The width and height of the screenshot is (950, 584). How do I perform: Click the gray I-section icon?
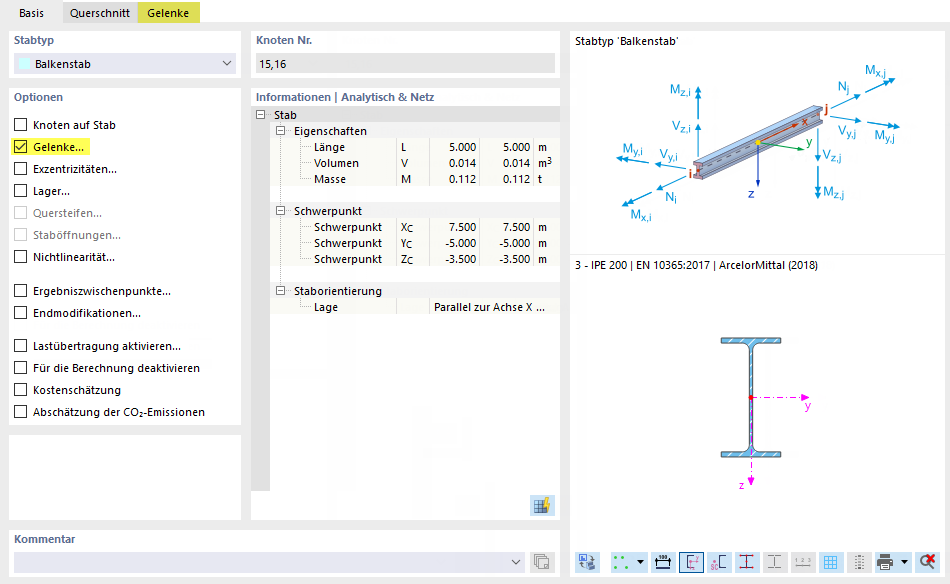pyautogui.click(x=774, y=562)
